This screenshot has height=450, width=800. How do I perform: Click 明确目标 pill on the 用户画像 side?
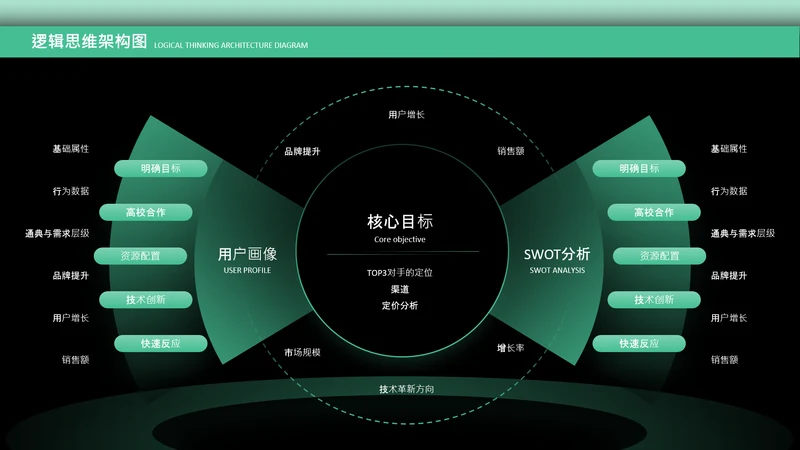(x=161, y=168)
